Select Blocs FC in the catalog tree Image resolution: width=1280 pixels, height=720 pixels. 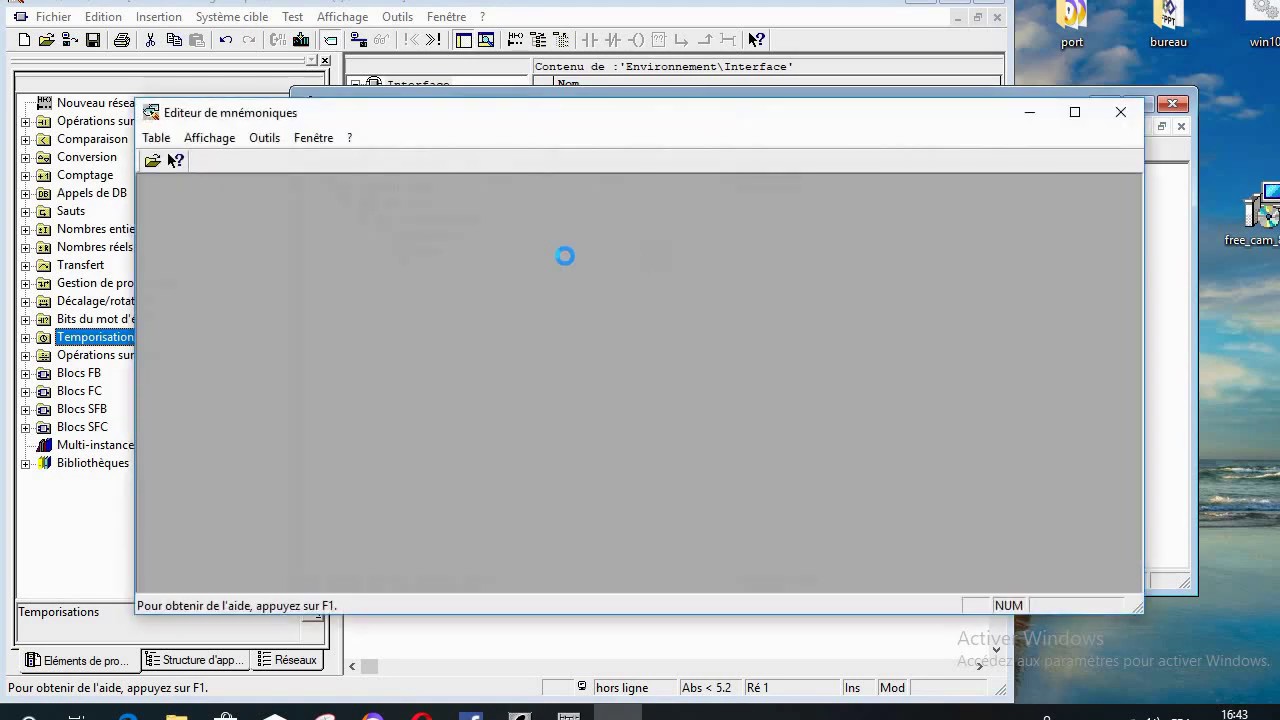click(79, 391)
